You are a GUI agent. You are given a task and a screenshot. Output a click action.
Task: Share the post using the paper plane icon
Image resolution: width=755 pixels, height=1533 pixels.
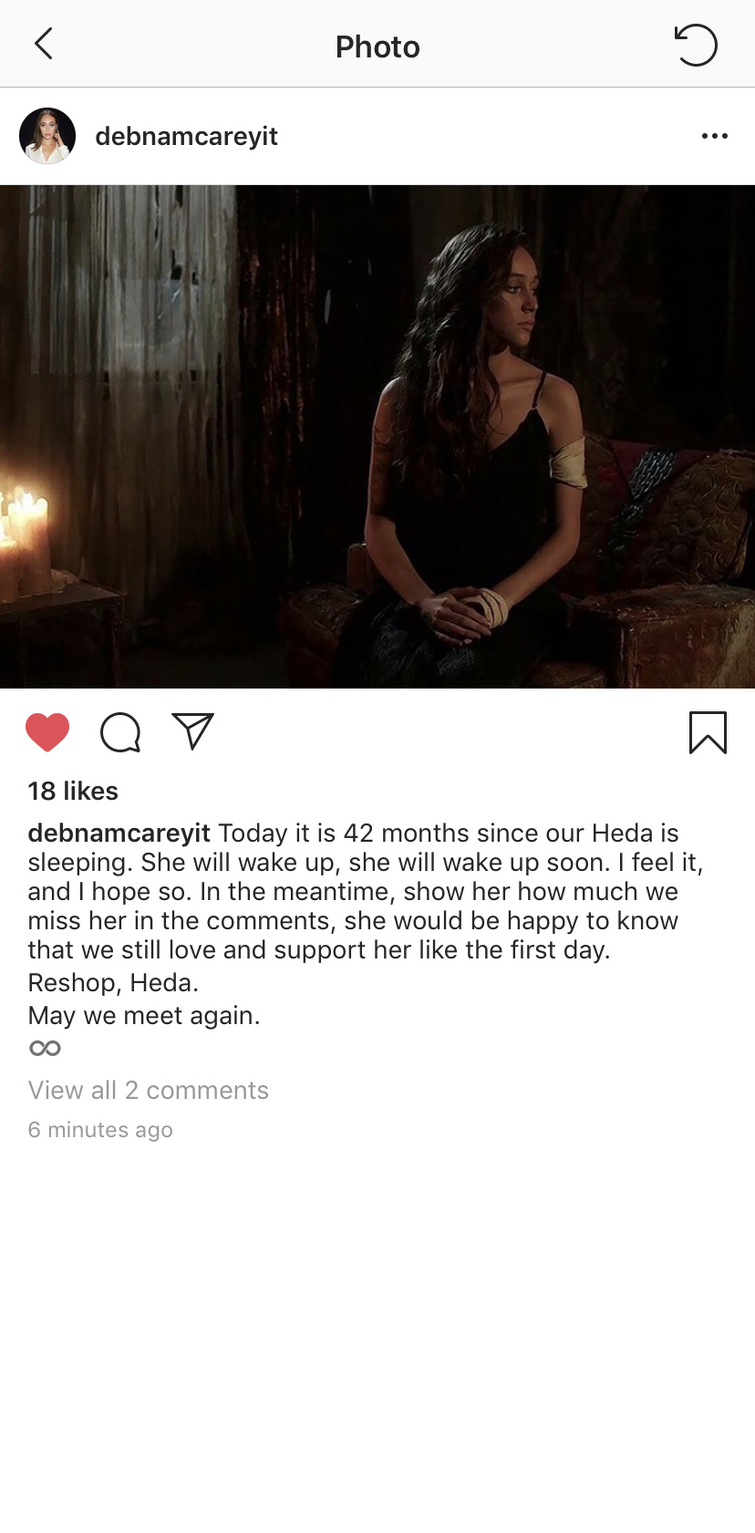tap(193, 731)
